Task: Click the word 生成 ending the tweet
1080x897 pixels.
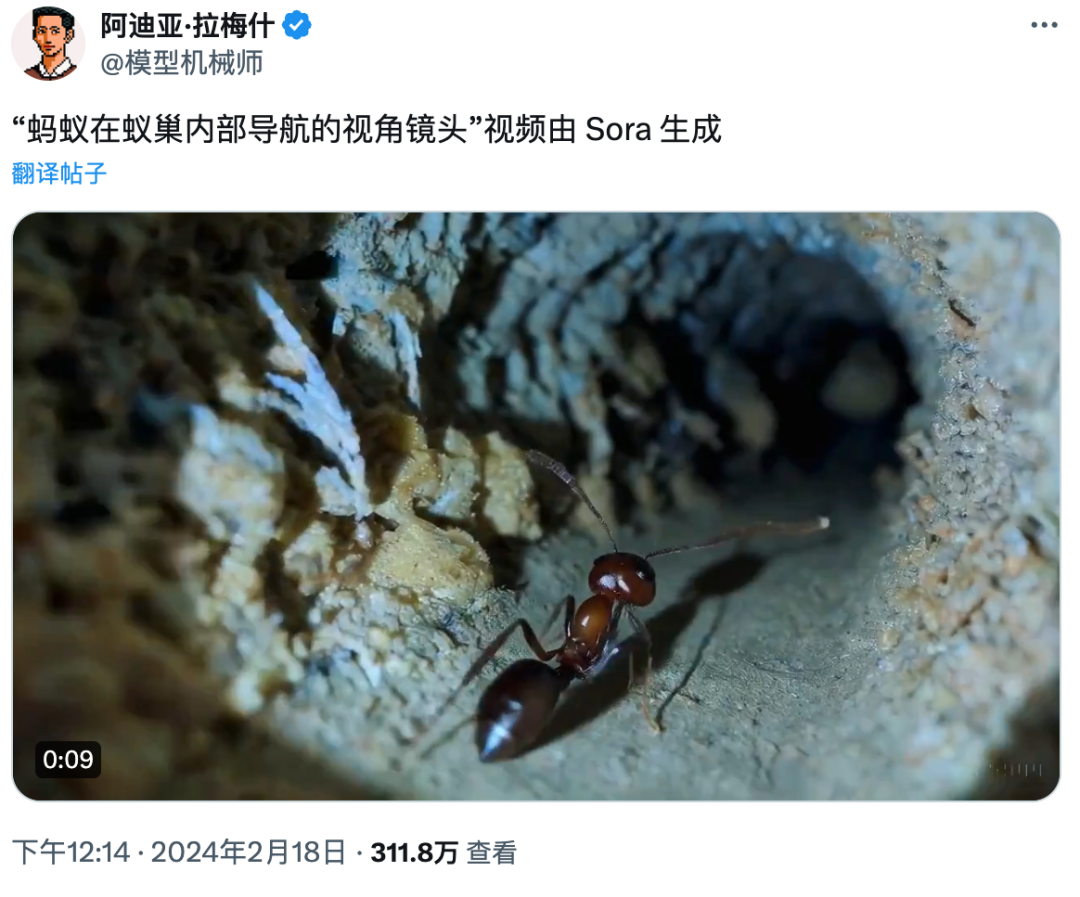Action: coord(690,130)
